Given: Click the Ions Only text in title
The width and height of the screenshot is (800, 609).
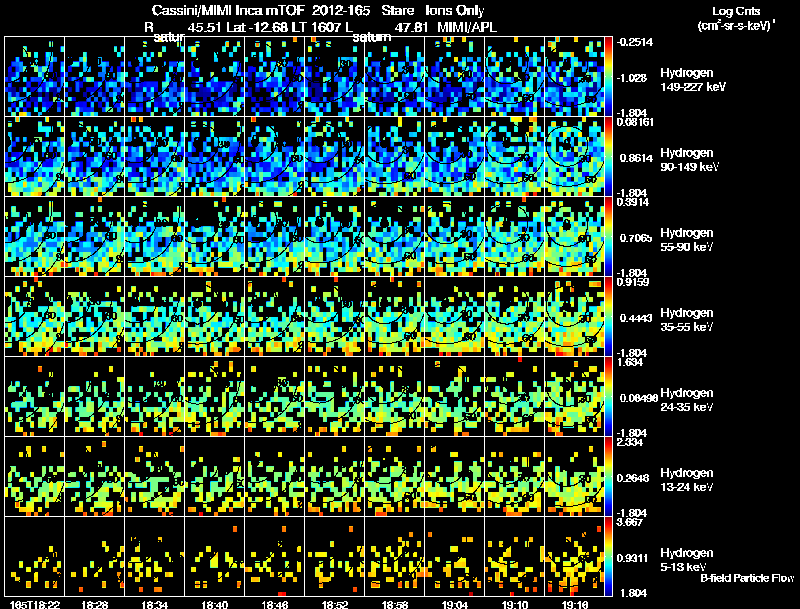Looking at the screenshot, I should coord(455,11).
